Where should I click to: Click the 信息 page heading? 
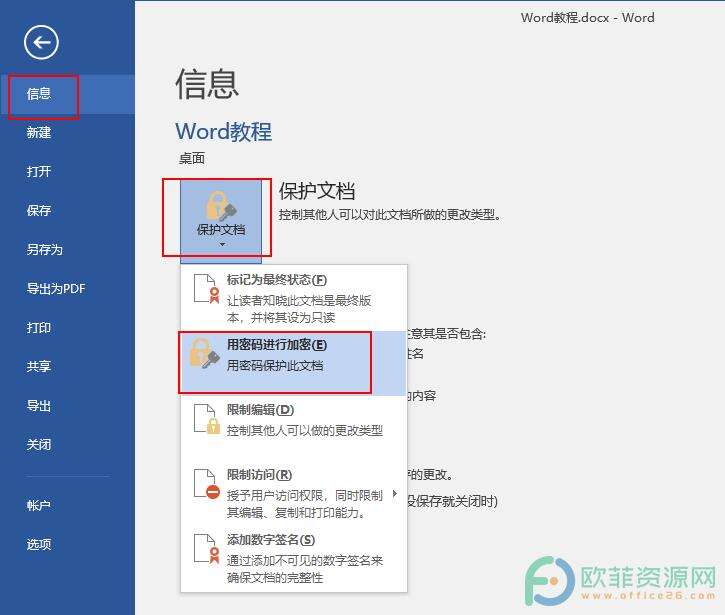point(207,84)
